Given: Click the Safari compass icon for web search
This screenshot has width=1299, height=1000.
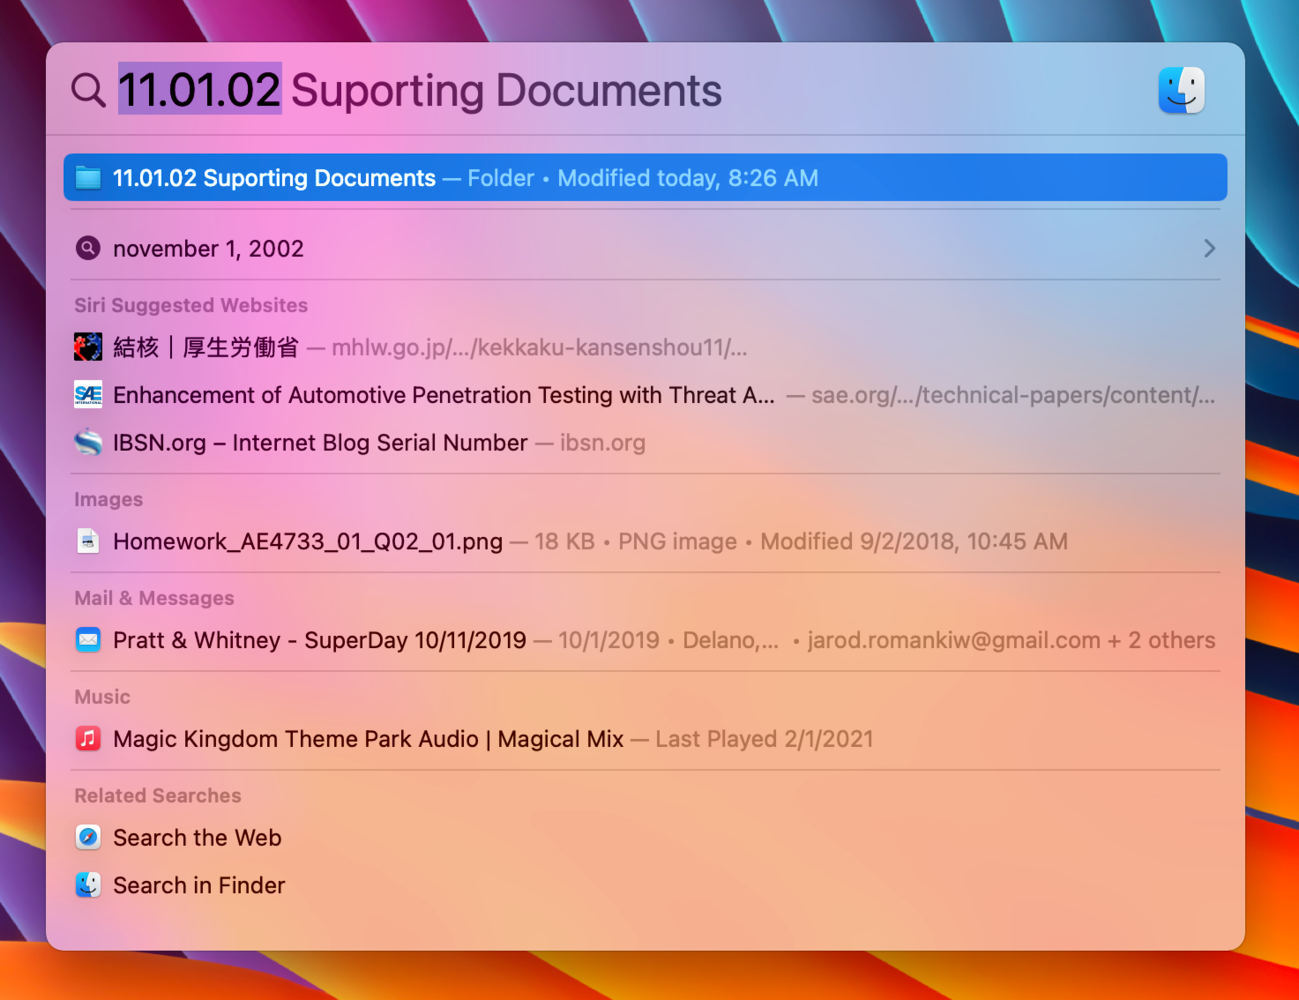Looking at the screenshot, I should (88, 837).
